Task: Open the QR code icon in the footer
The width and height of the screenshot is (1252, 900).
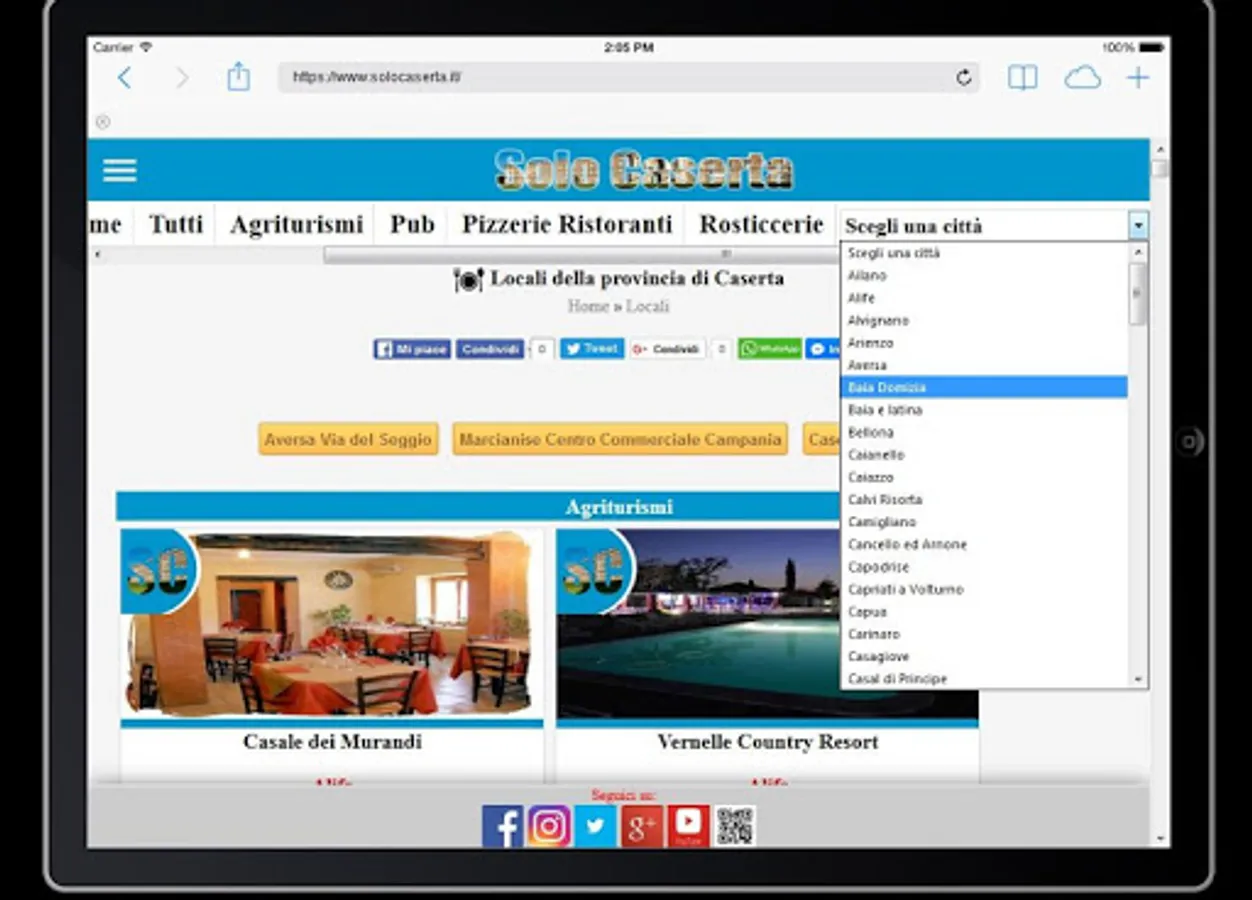Action: (735, 826)
